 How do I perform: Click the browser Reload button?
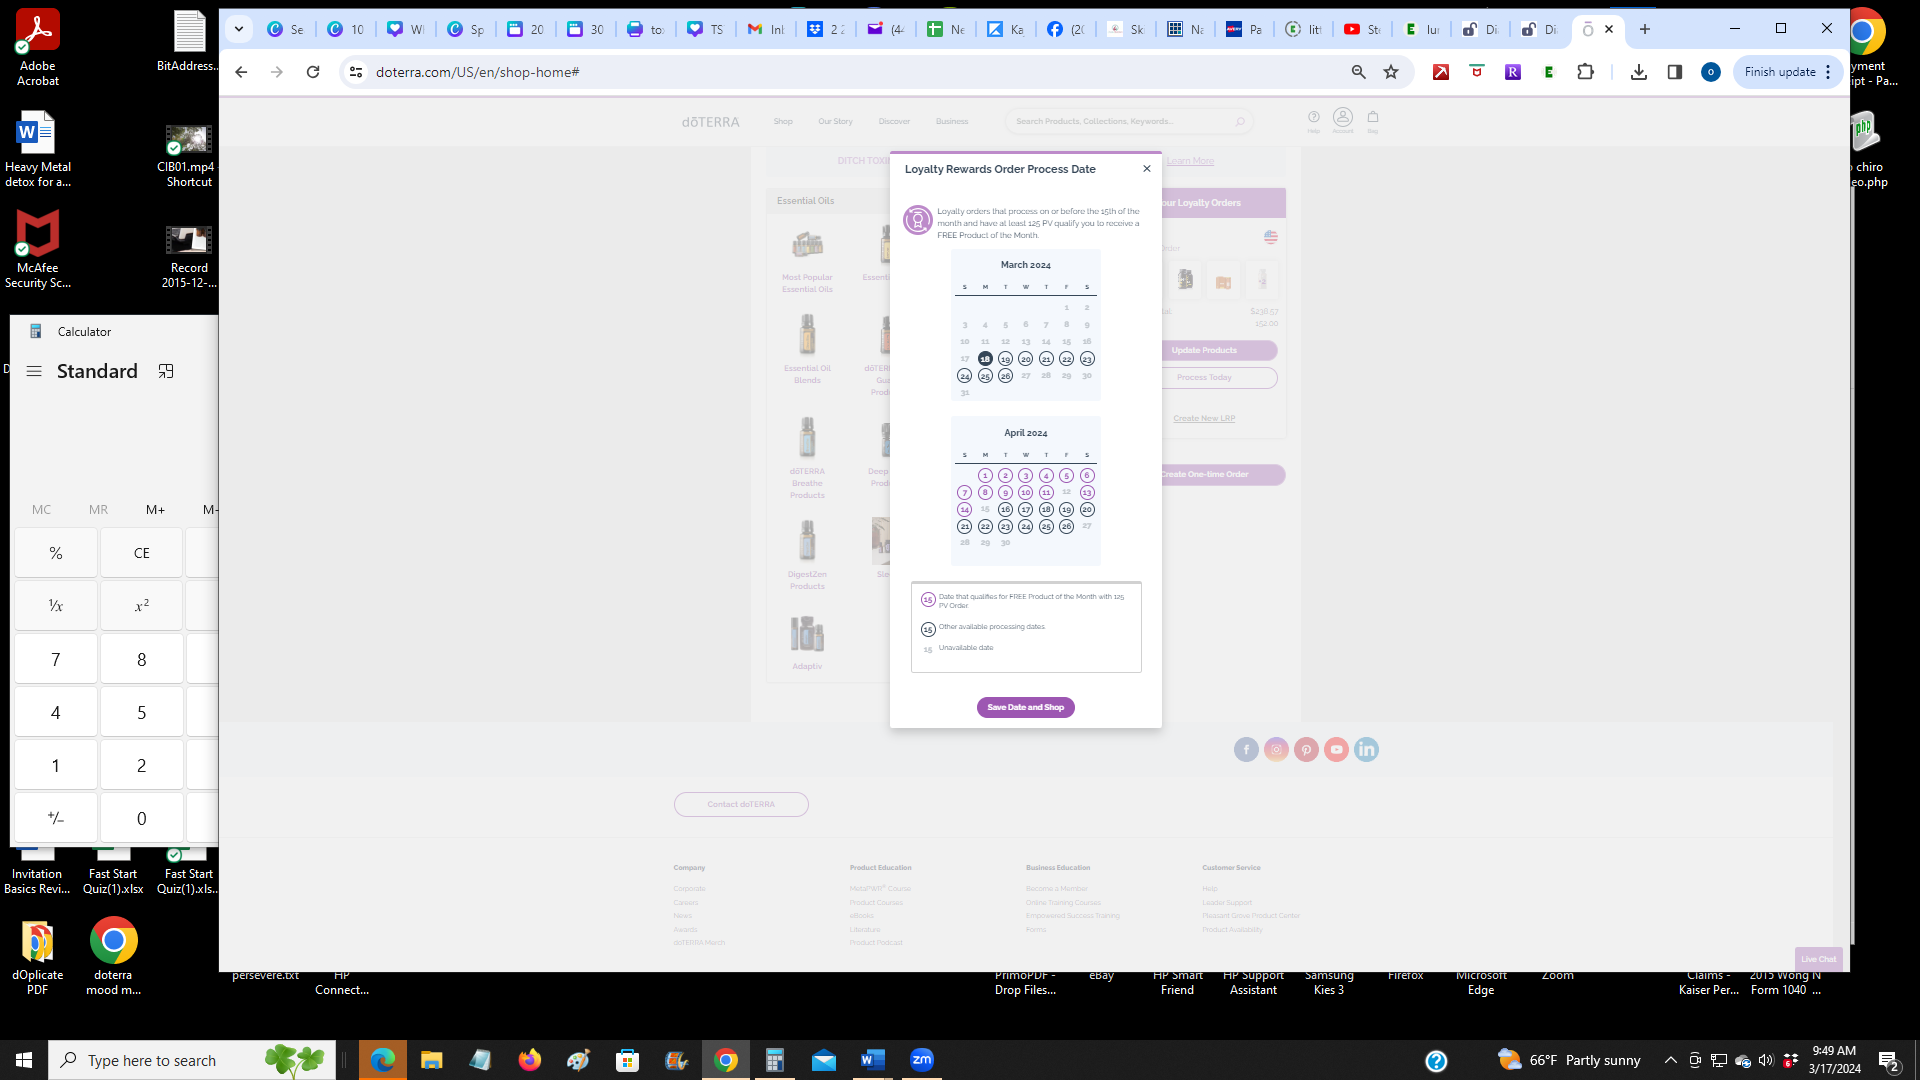pyautogui.click(x=313, y=72)
